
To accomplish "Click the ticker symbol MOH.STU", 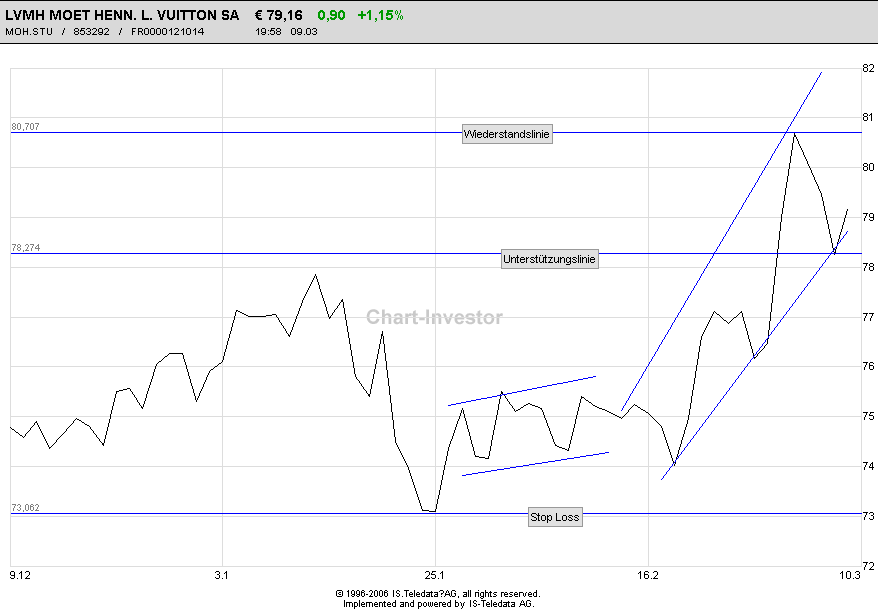I will click(x=29, y=32).
